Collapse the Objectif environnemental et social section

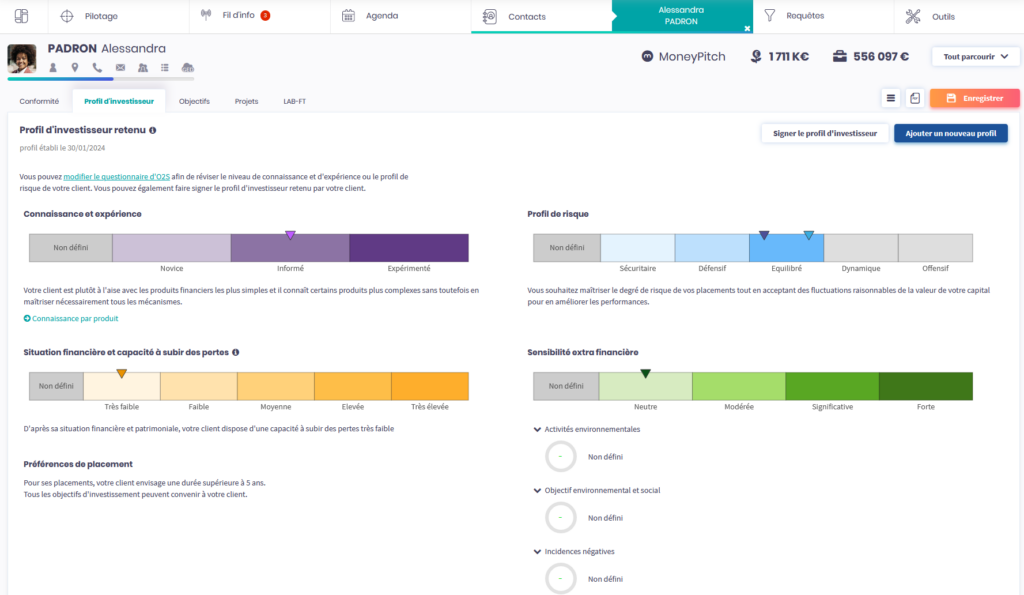point(537,490)
